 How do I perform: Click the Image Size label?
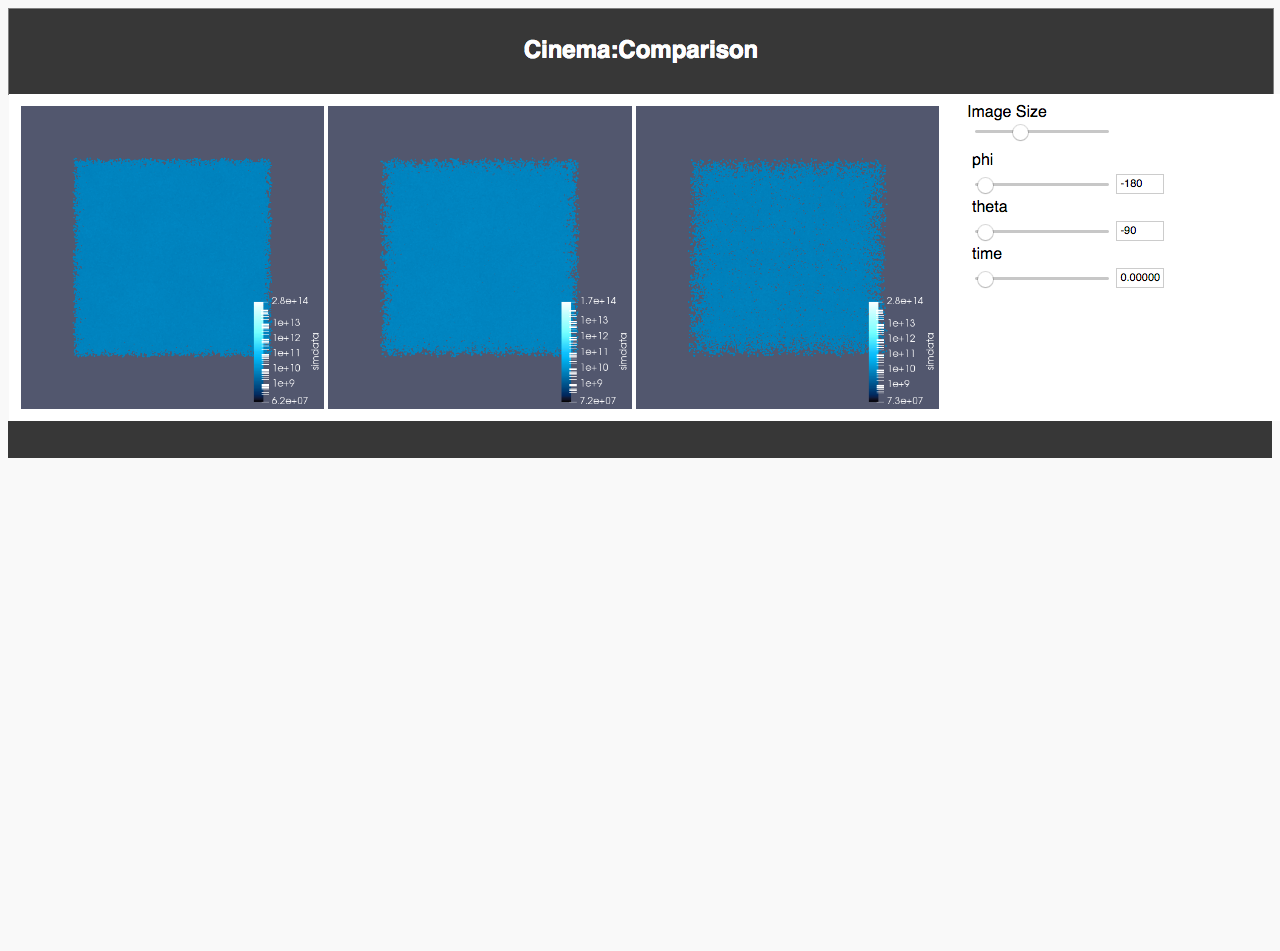[1007, 111]
